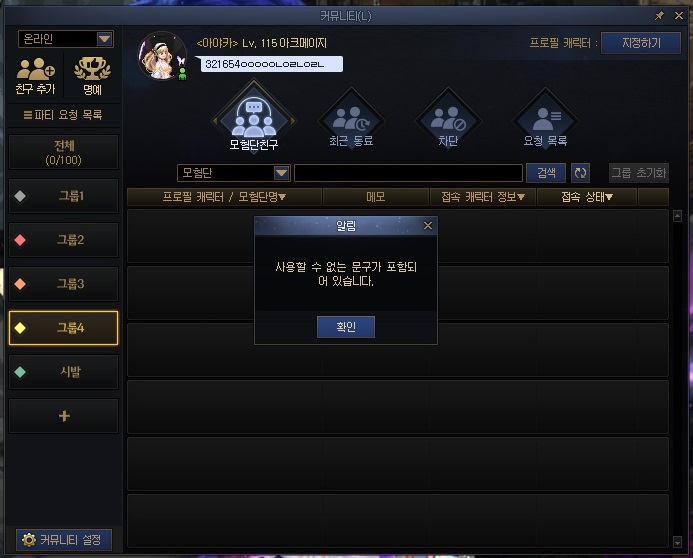693x558 pixels.
Task: Select the 그룹2 red group tab
Action: point(64,240)
